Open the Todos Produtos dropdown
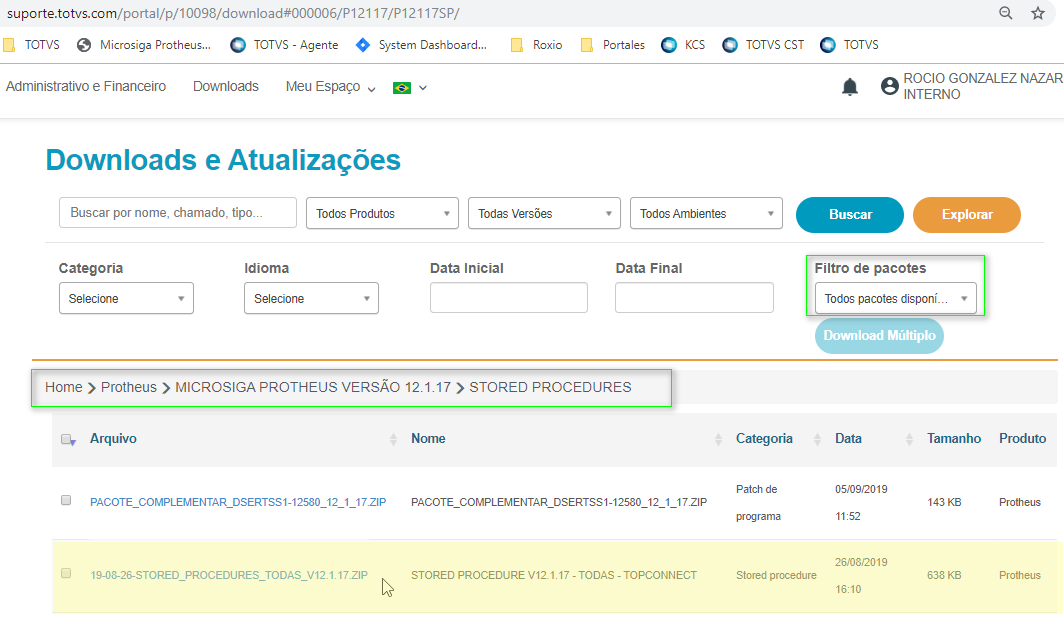 tap(382, 214)
